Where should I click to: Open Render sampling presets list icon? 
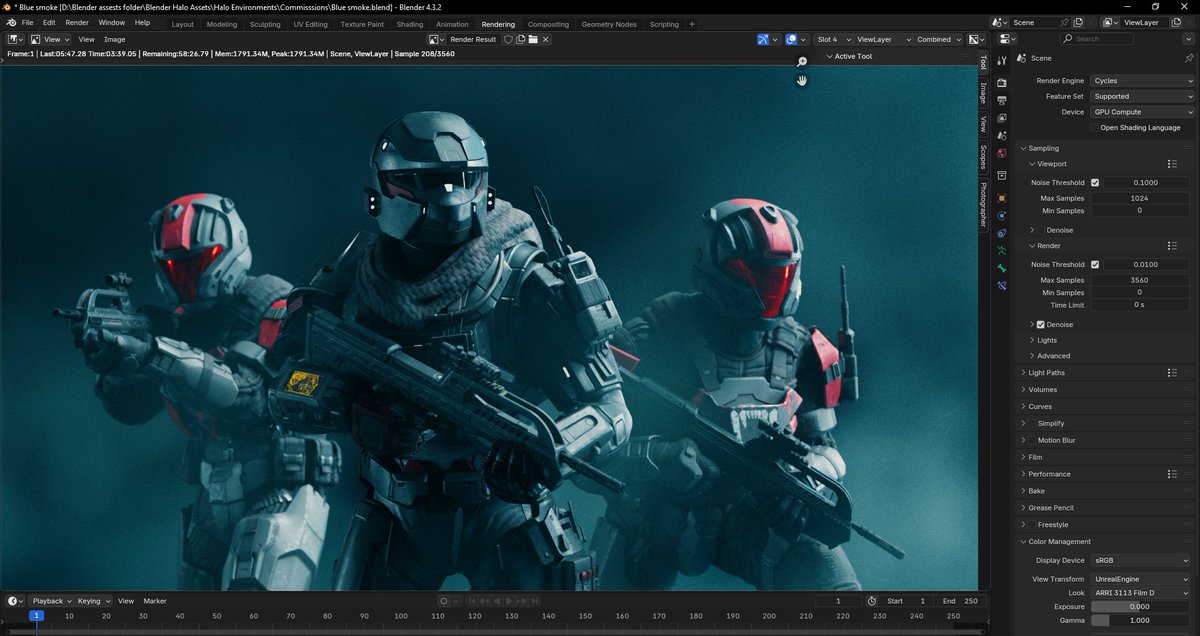(x=1172, y=246)
